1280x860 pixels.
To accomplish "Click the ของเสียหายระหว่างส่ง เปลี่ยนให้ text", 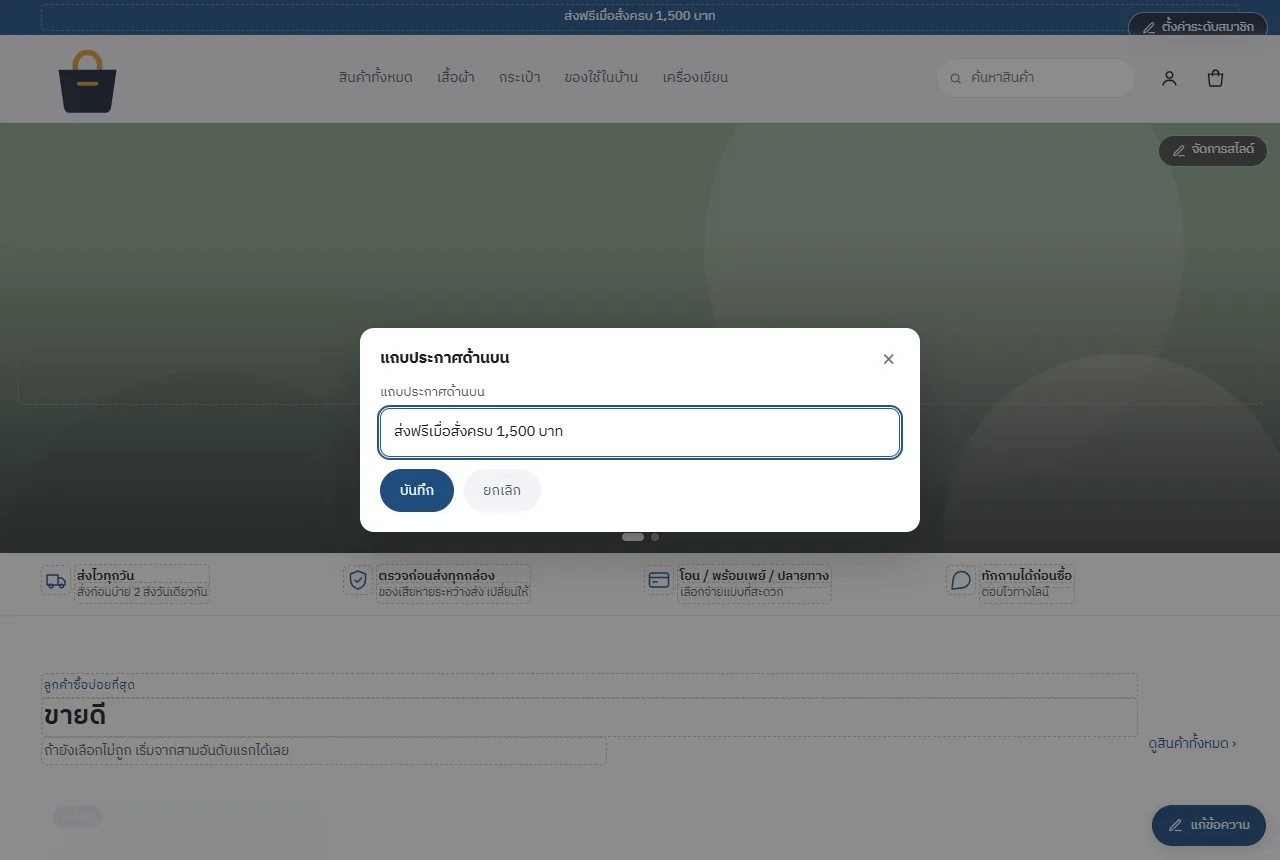I will pyautogui.click(x=453, y=593).
